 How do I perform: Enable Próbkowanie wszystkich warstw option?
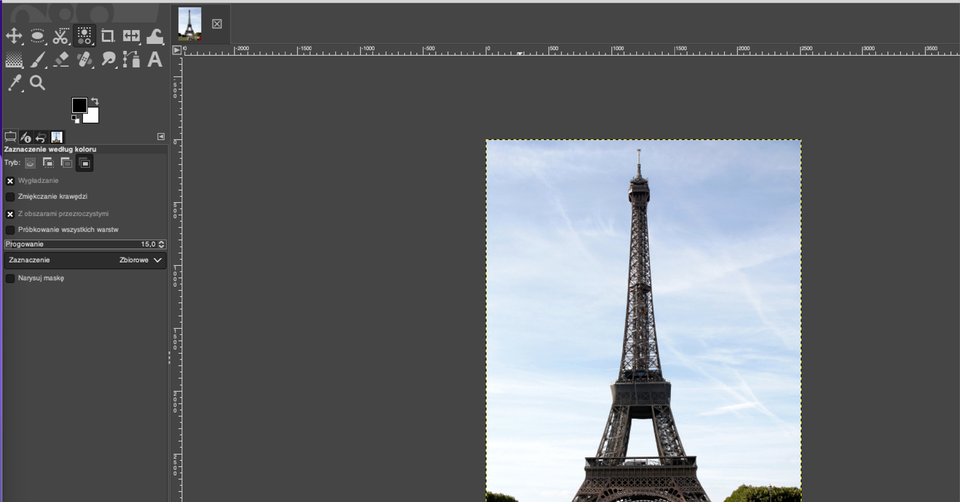coord(10,230)
